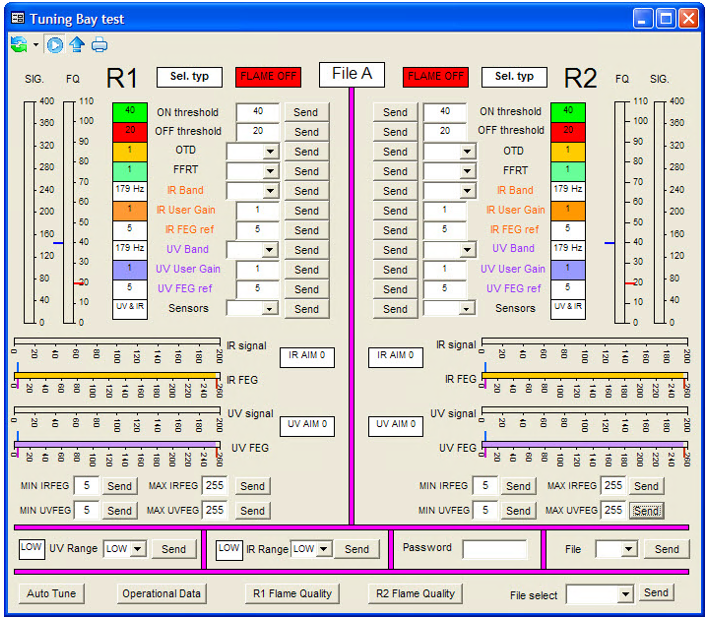Send the R1 IR User Gain value
The image size is (706, 619).
pos(306,211)
